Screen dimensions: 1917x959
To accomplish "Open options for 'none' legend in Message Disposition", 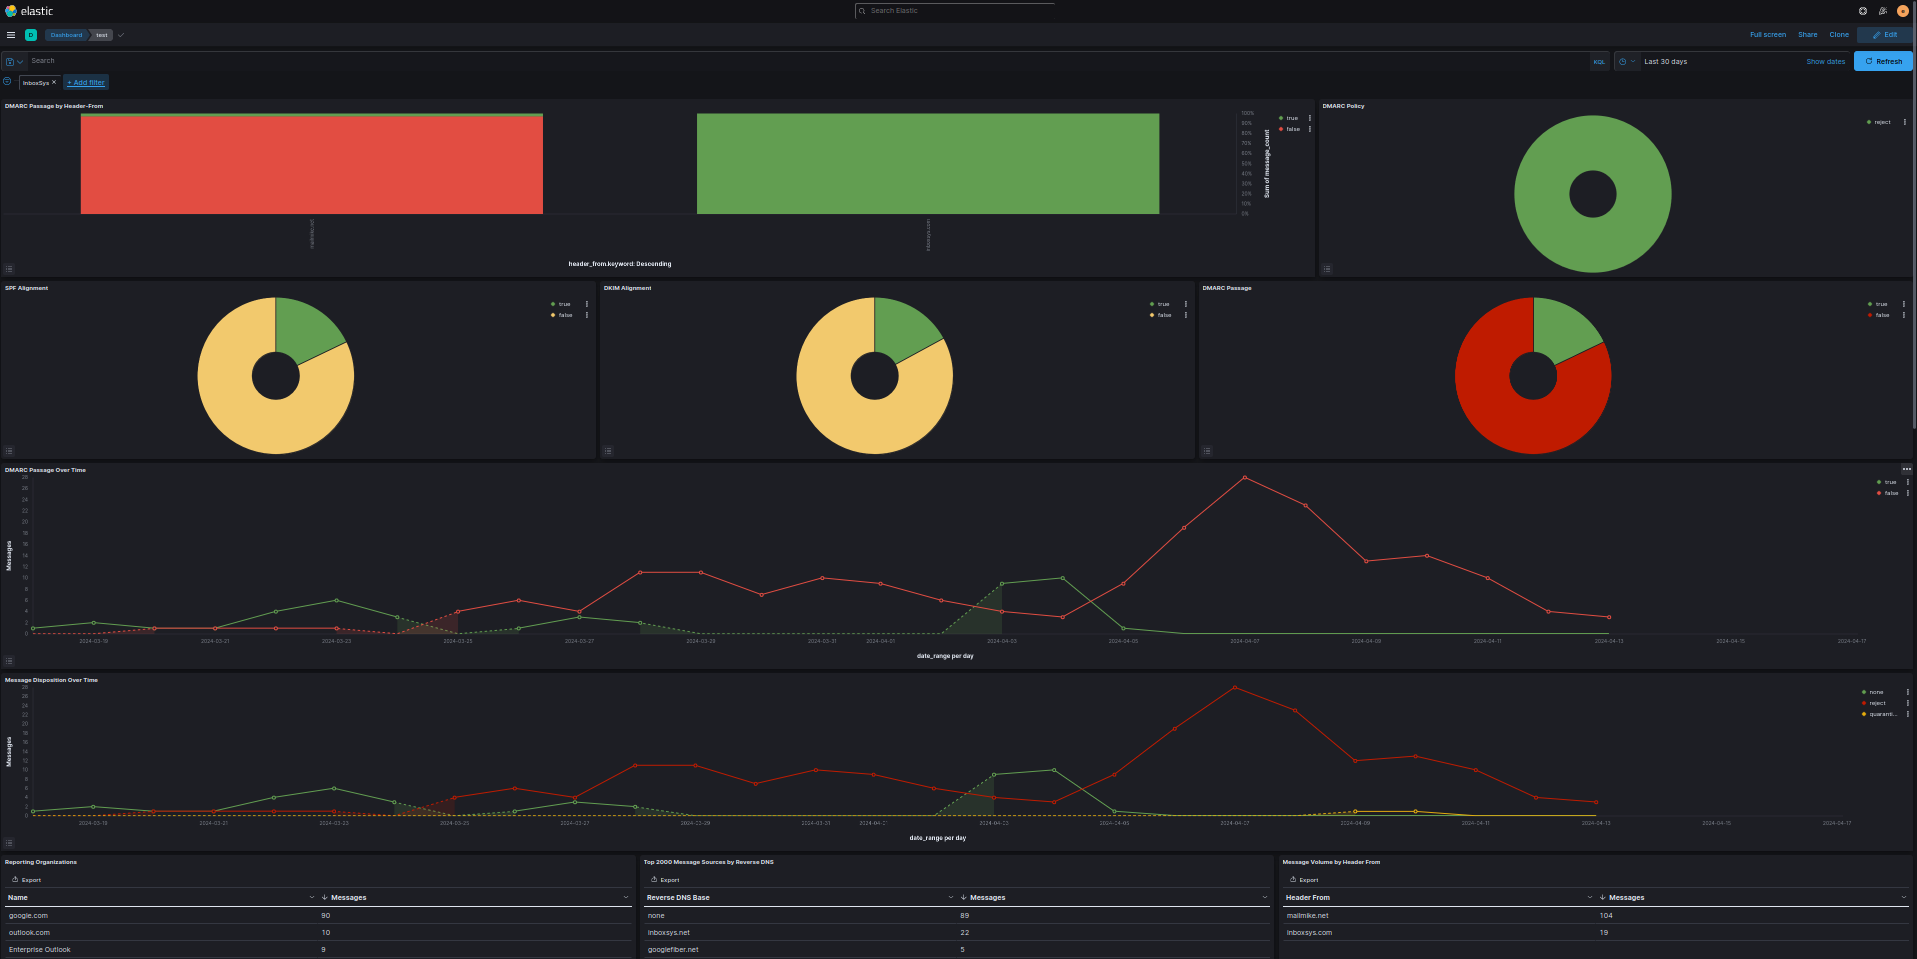I will 1908,692.
